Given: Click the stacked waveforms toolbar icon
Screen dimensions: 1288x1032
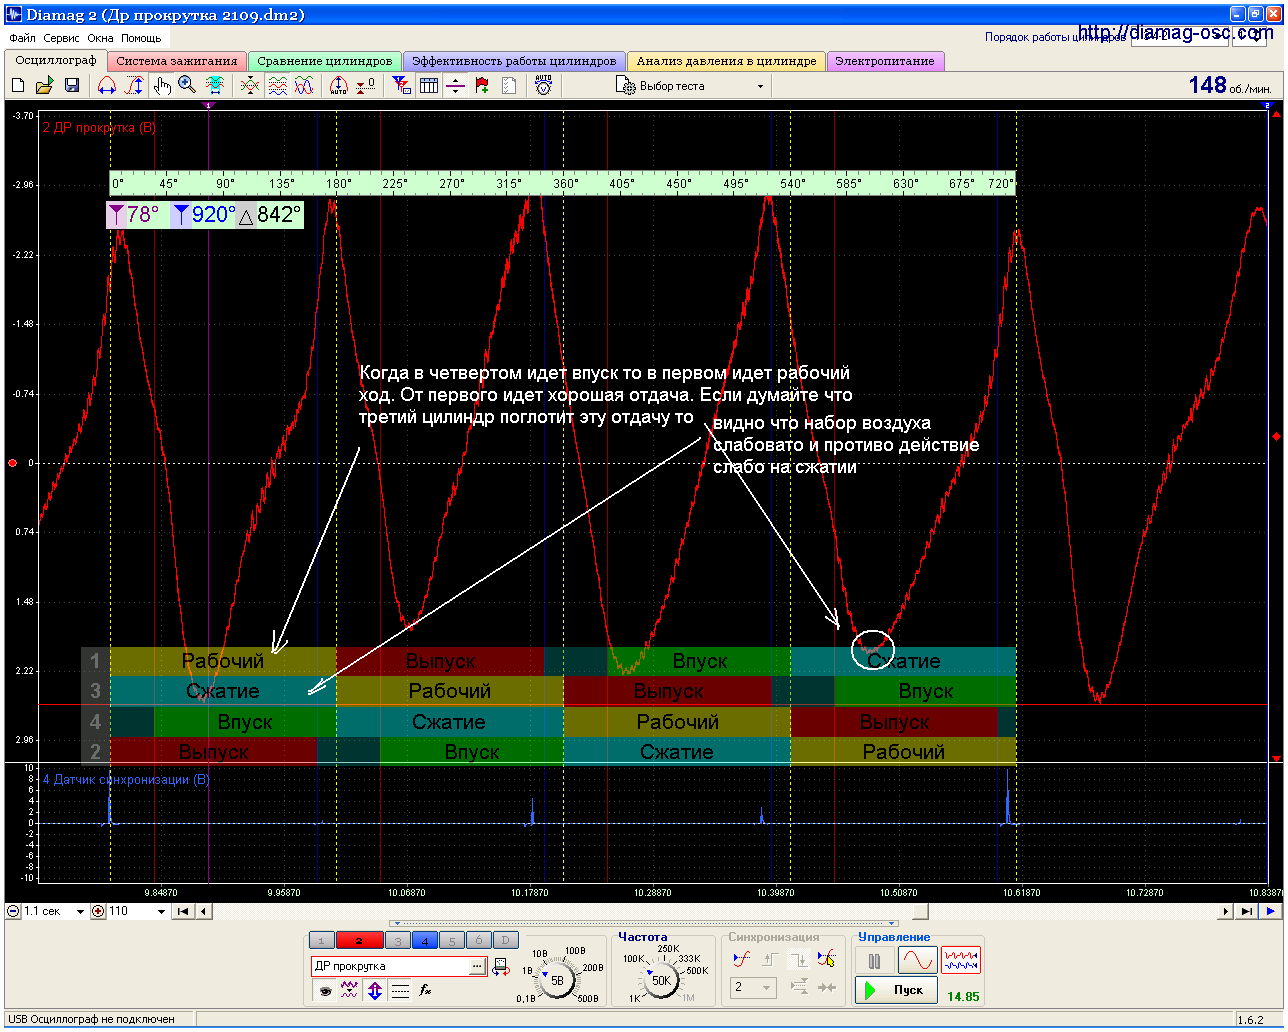Looking at the screenshot, I should [x=277, y=86].
